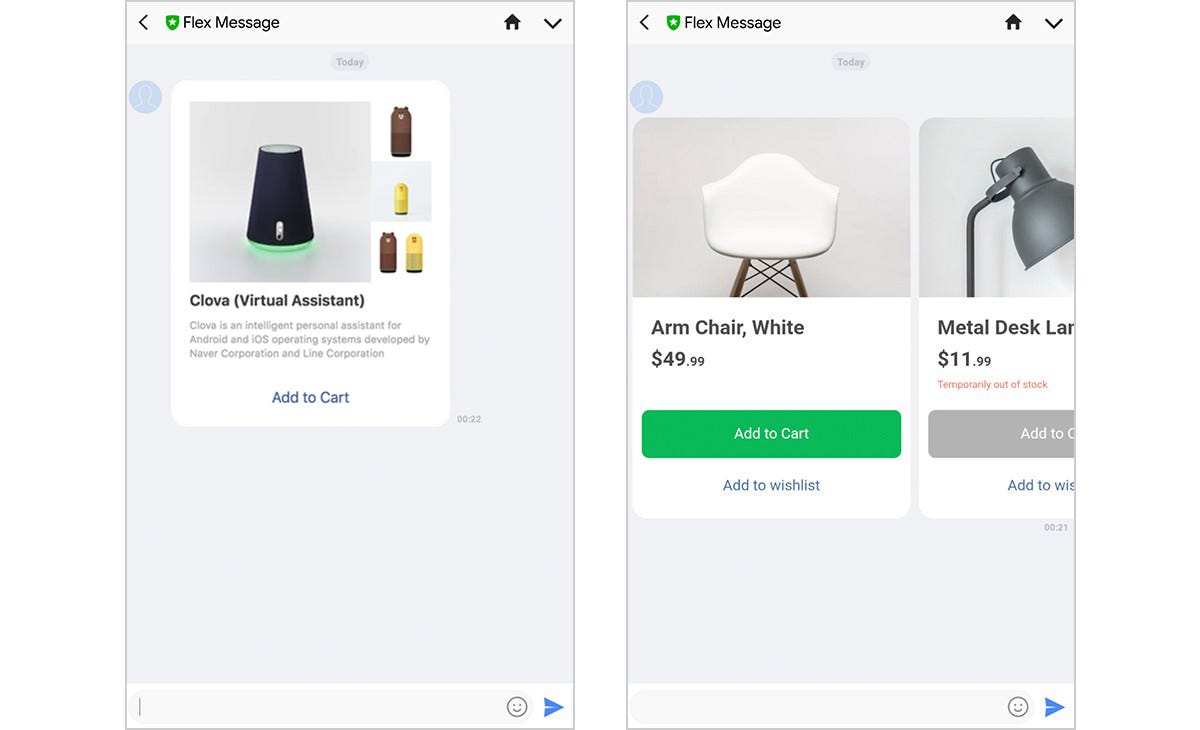
Task: Expand the chevron menu in the left chat header
Action: [x=553, y=23]
